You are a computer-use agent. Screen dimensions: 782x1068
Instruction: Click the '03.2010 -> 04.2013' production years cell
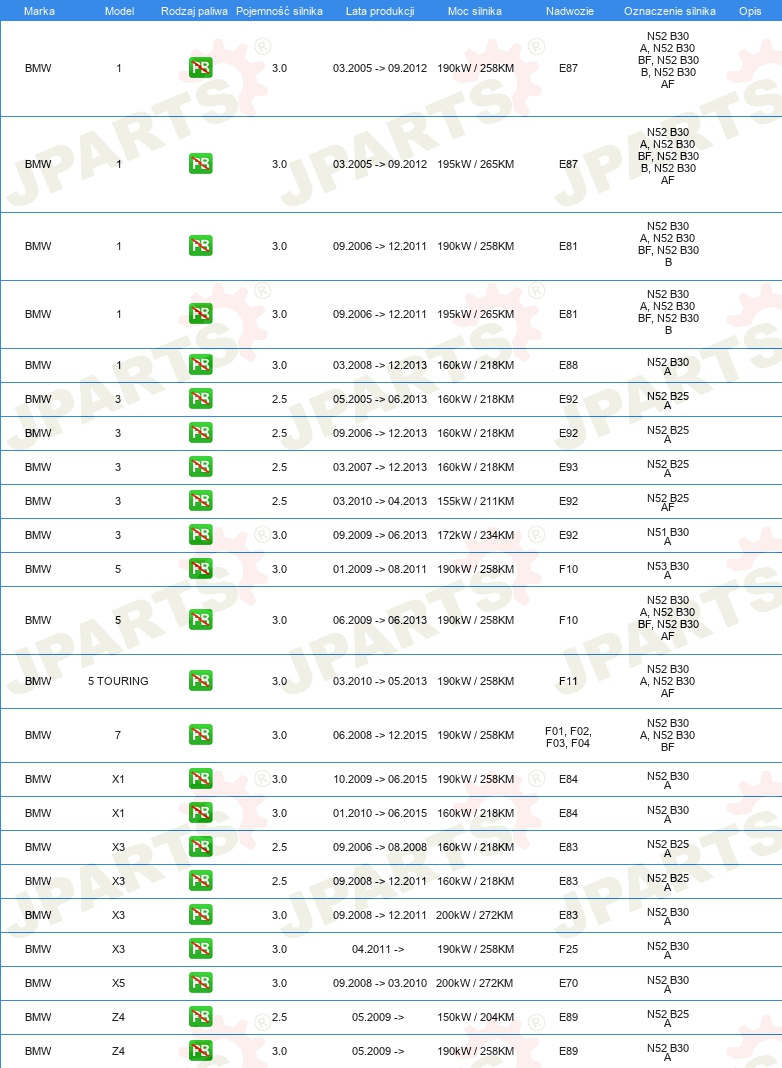380,501
